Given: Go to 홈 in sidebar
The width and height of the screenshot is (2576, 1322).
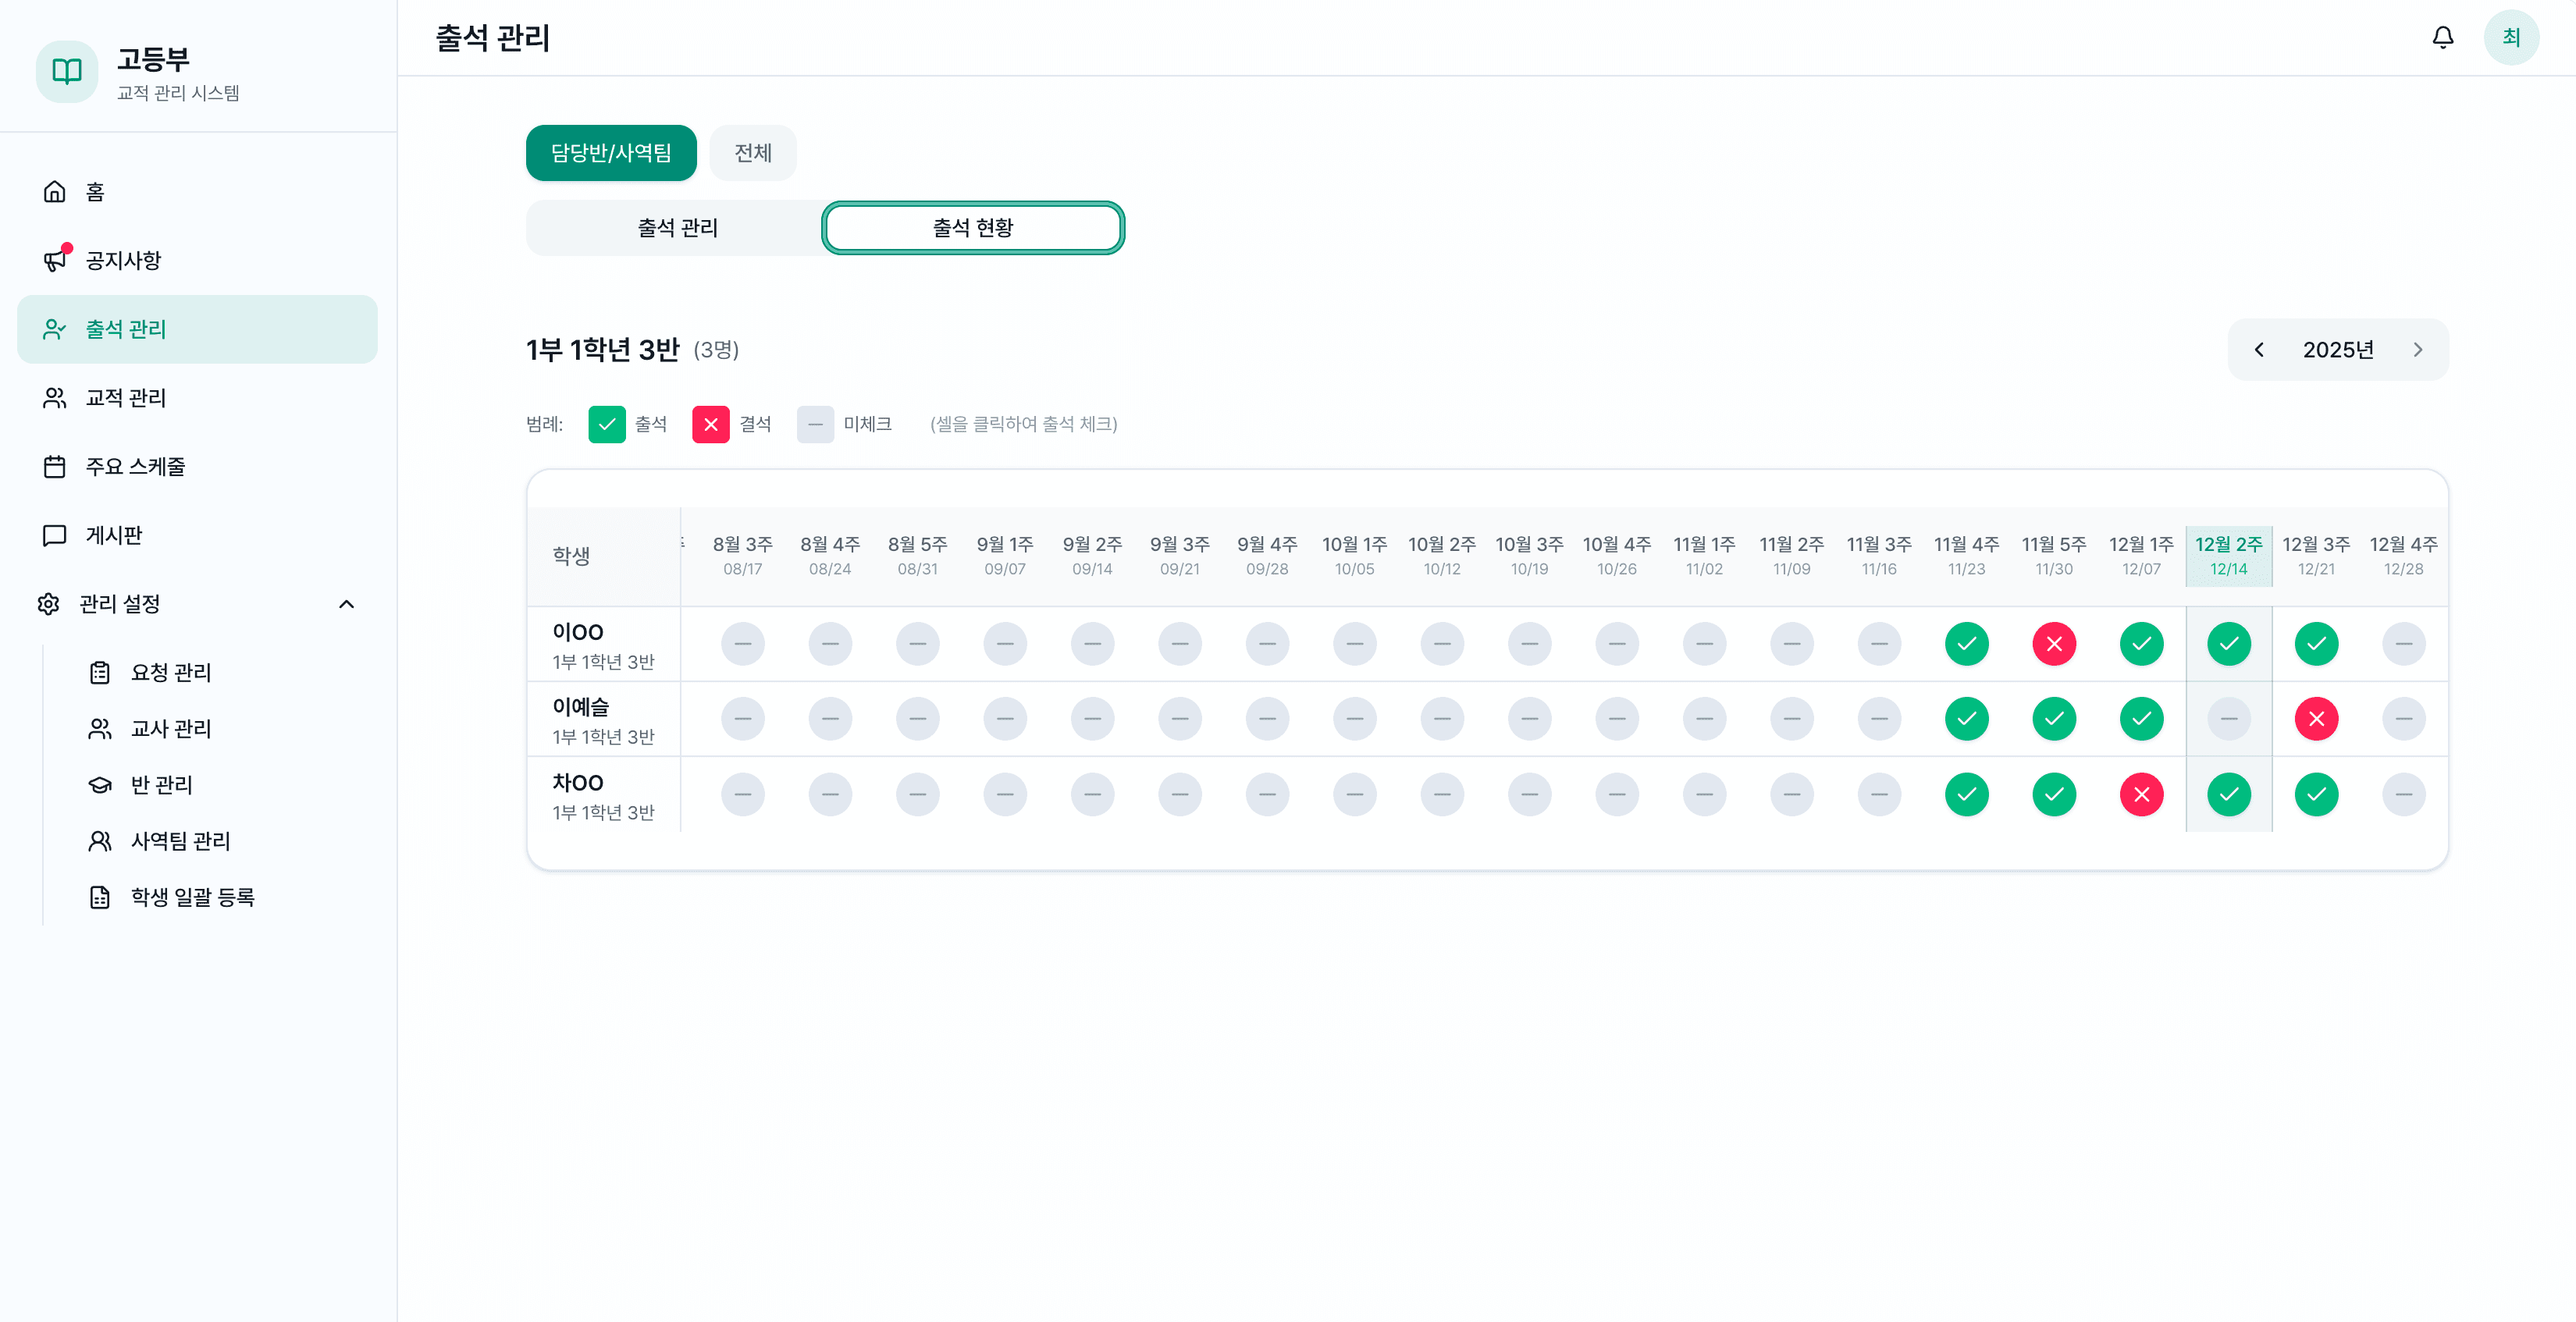Looking at the screenshot, I should [95, 191].
